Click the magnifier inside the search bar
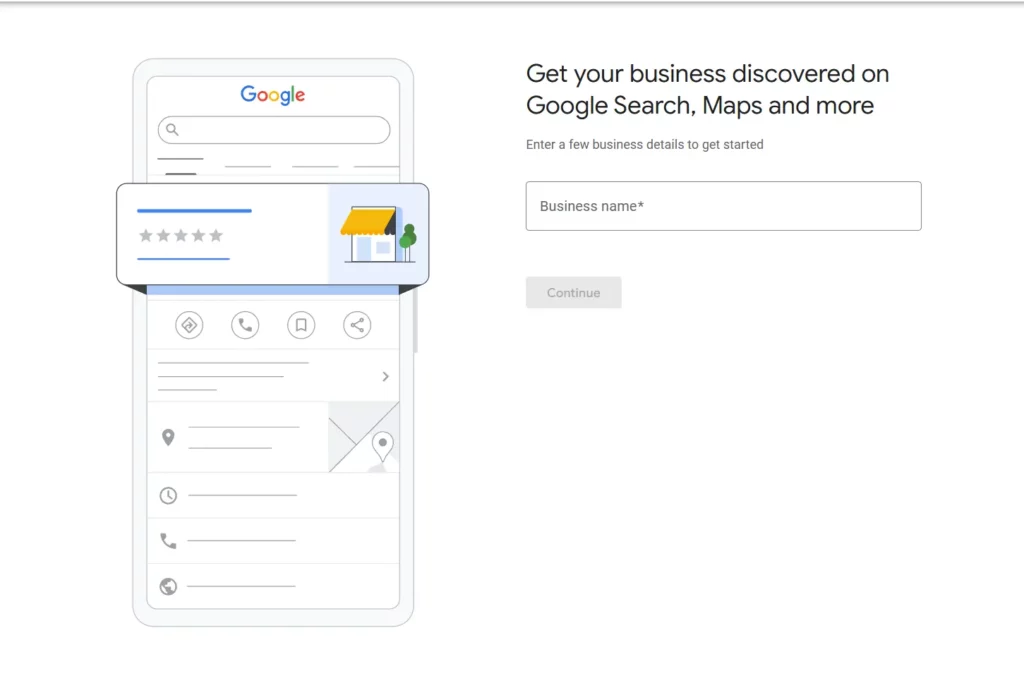The width and height of the screenshot is (1024, 676). click(172, 129)
